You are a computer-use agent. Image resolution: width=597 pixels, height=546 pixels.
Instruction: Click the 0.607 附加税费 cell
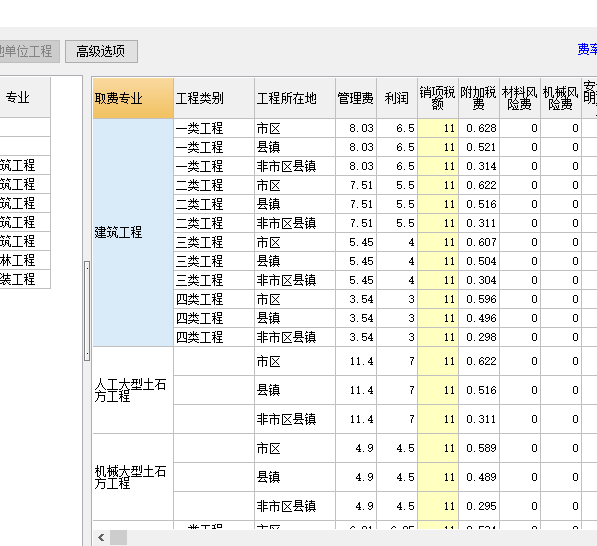point(479,242)
